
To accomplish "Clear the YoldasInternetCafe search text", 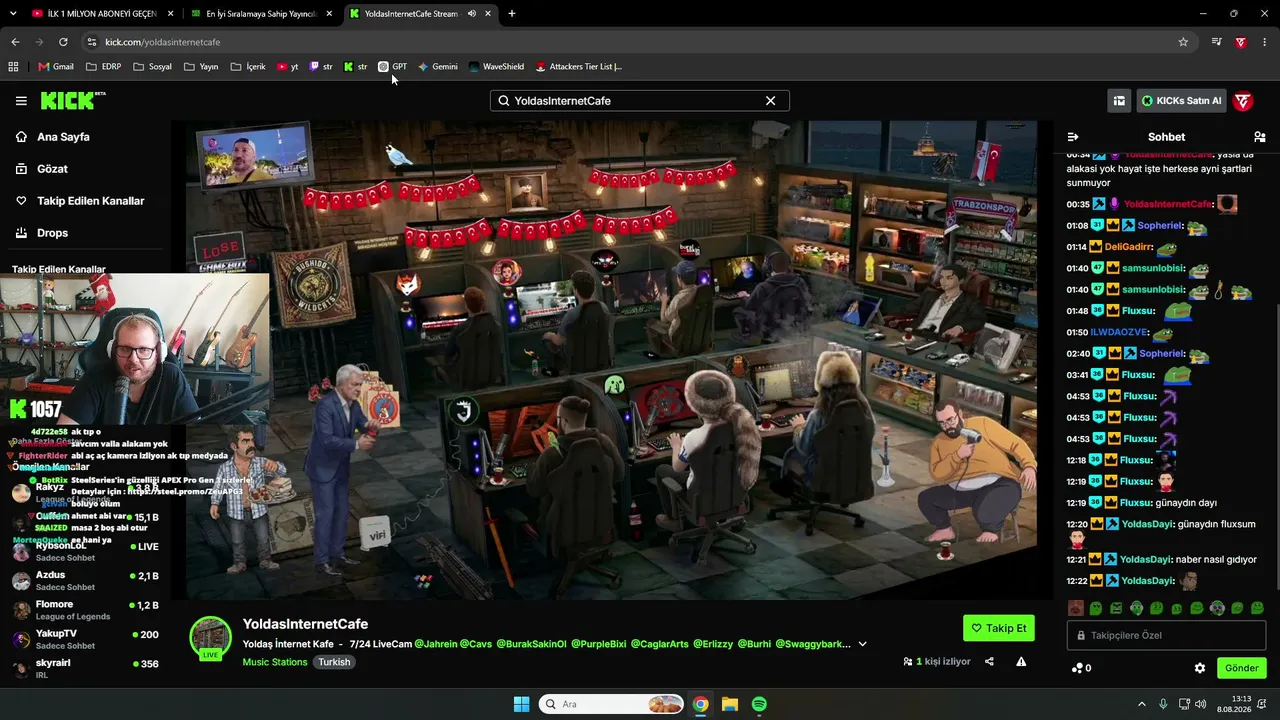I will coord(770,101).
